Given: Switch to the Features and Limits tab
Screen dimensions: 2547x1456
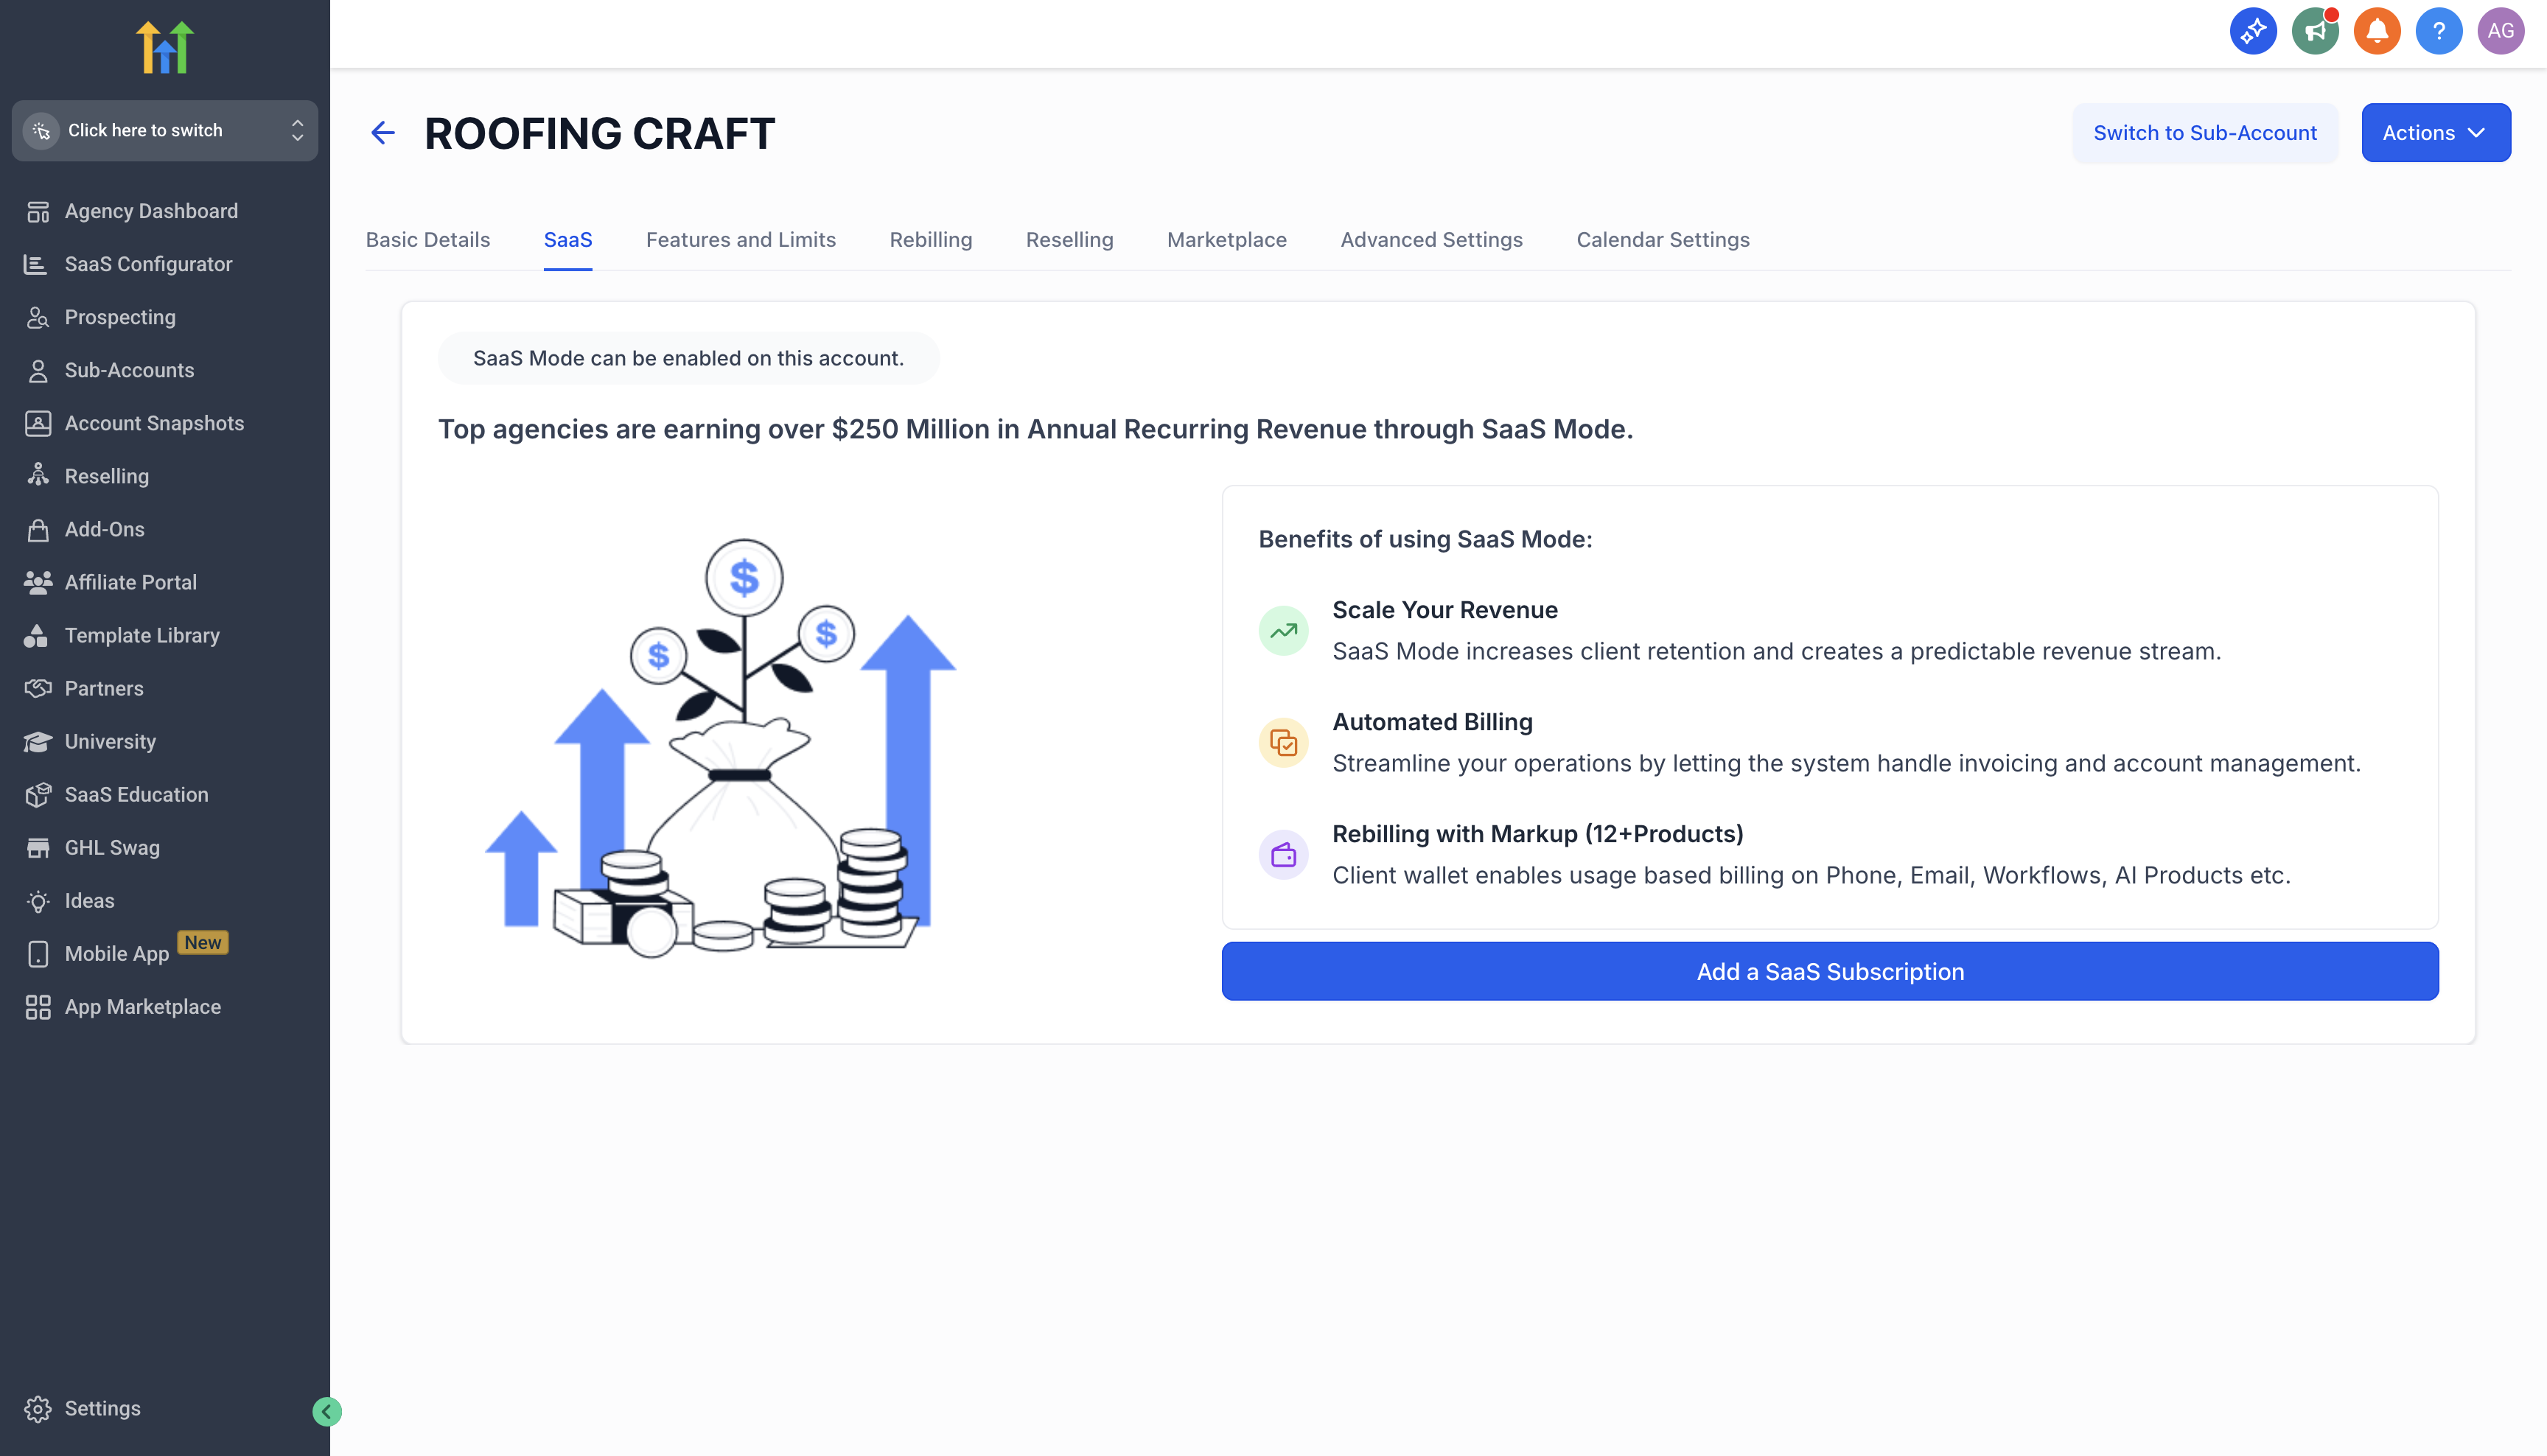Looking at the screenshot, I should tap(740, 240).
